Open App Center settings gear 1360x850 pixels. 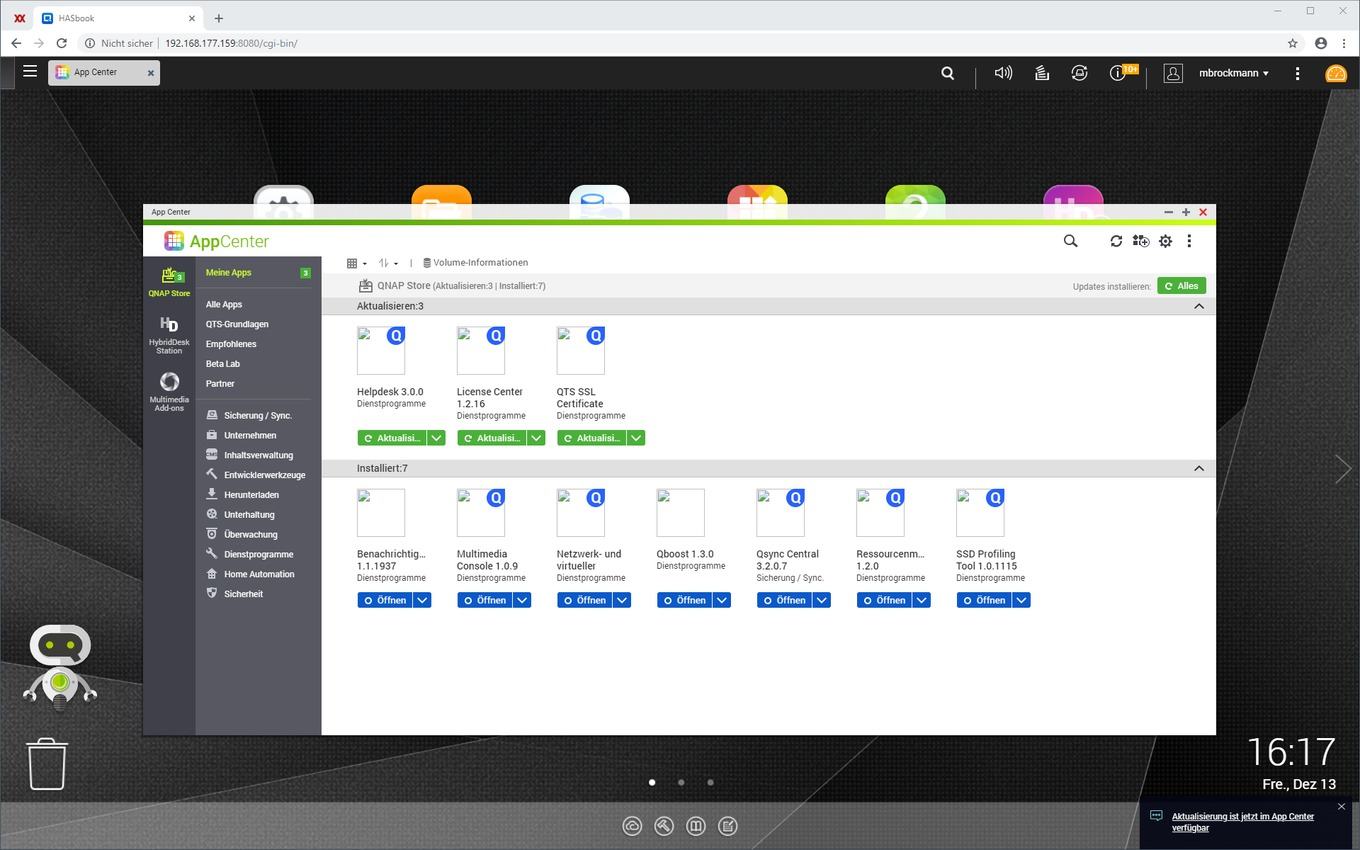[1165, 241]
